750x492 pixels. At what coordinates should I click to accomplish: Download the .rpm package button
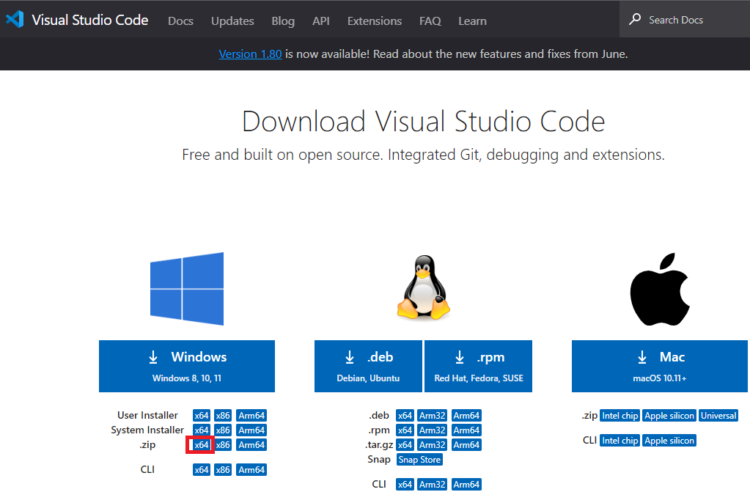[x=478, y=366]
